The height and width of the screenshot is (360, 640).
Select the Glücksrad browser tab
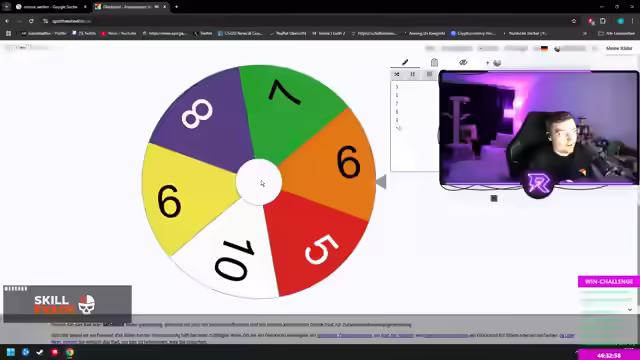point(131,7)
